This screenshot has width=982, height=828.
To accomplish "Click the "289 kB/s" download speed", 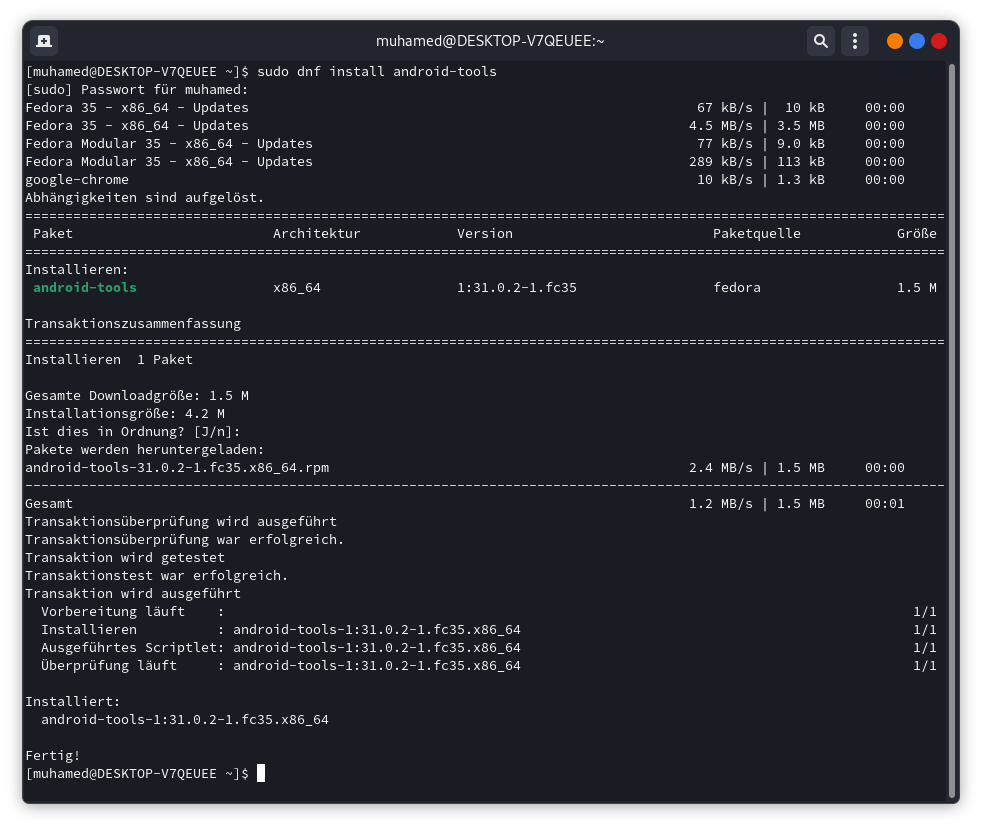I will tap(721, 162).
